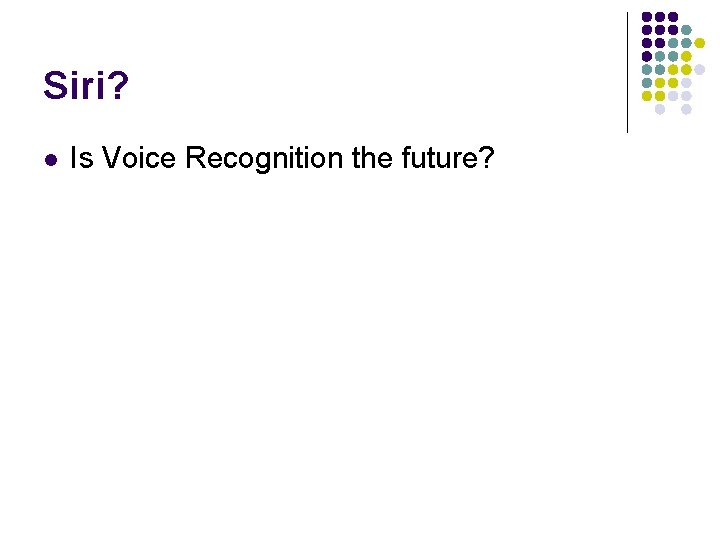Click the top-right purple dot in first row
The width and height of the screenshot is (720, 540).
click(673, 17)
